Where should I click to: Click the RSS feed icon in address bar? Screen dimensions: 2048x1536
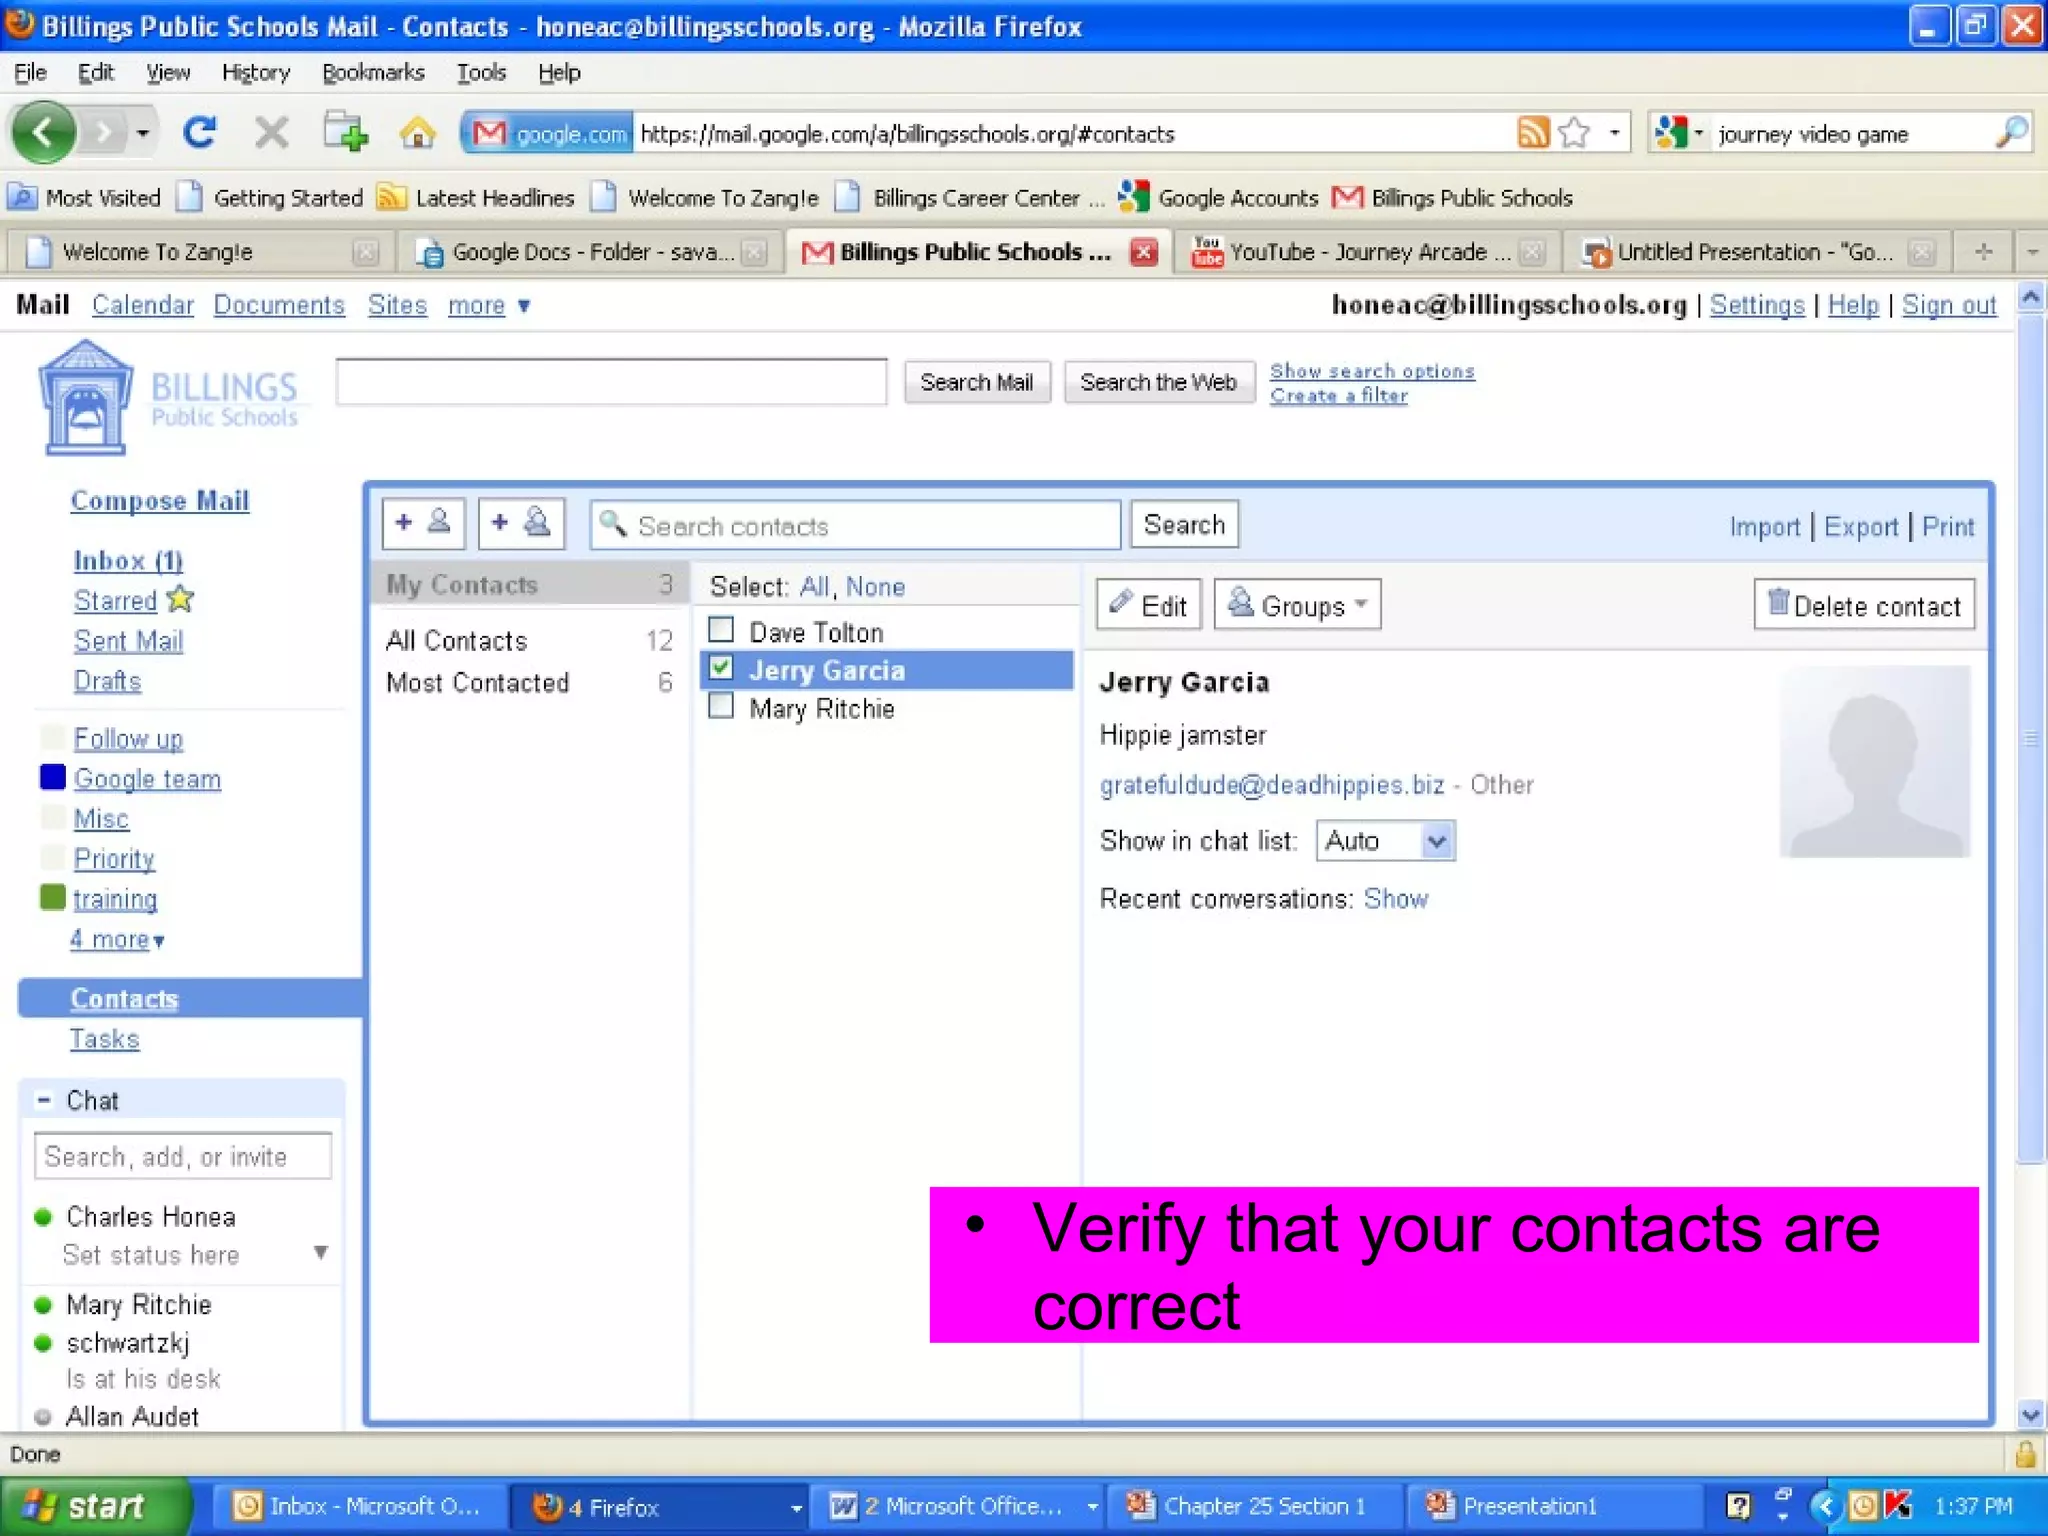(1533, 132)
